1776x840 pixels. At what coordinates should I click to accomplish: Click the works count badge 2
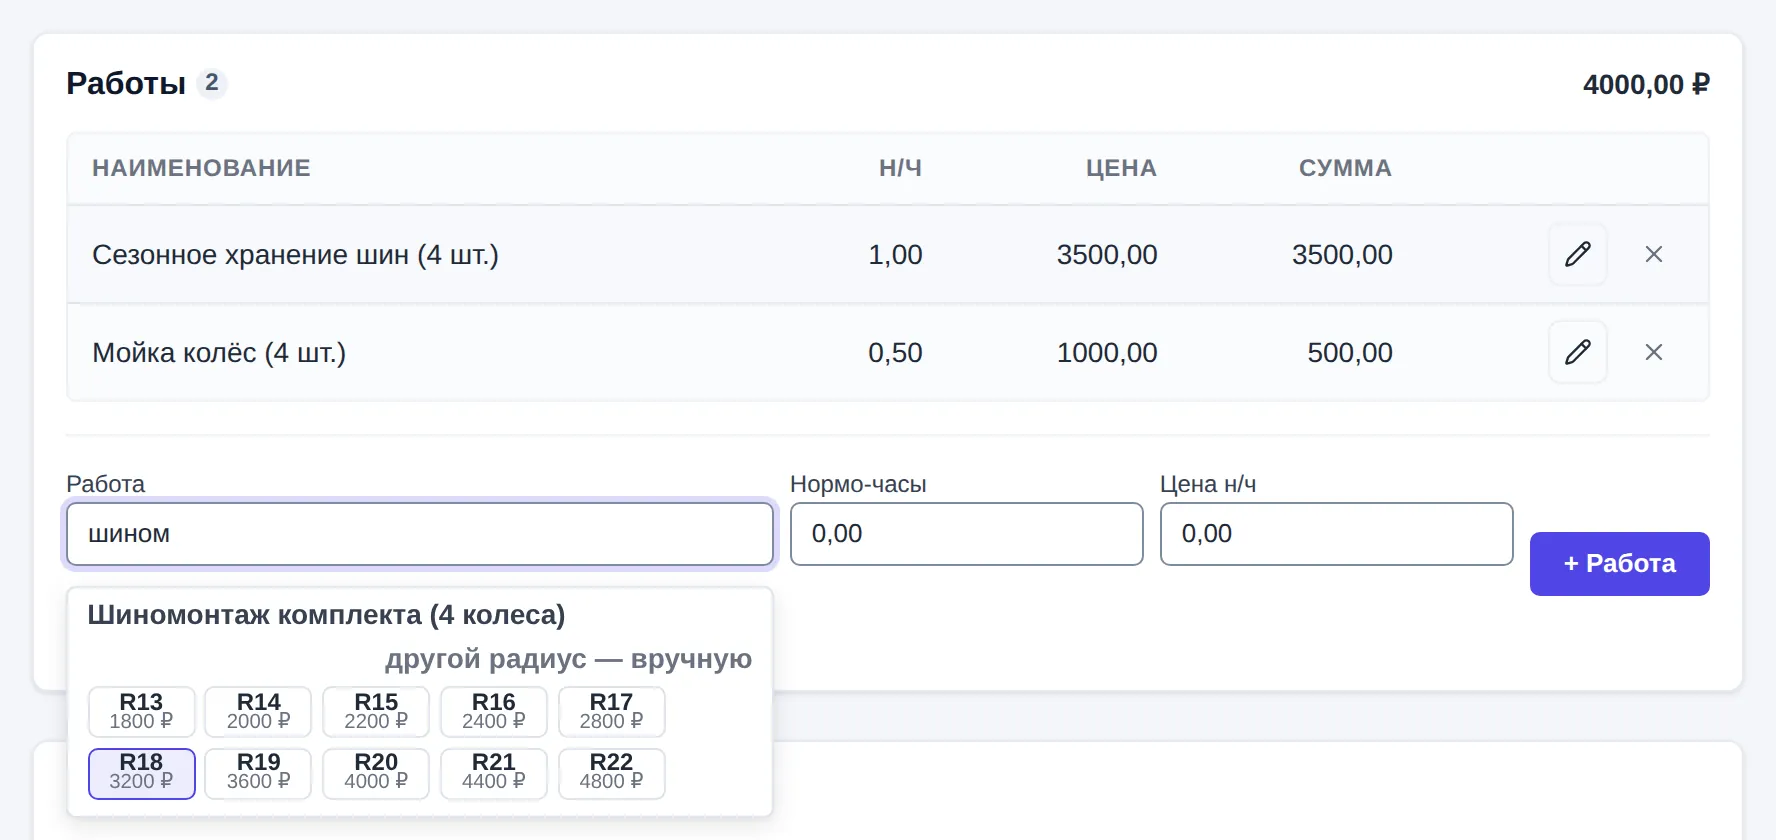[x=212, y=83]
